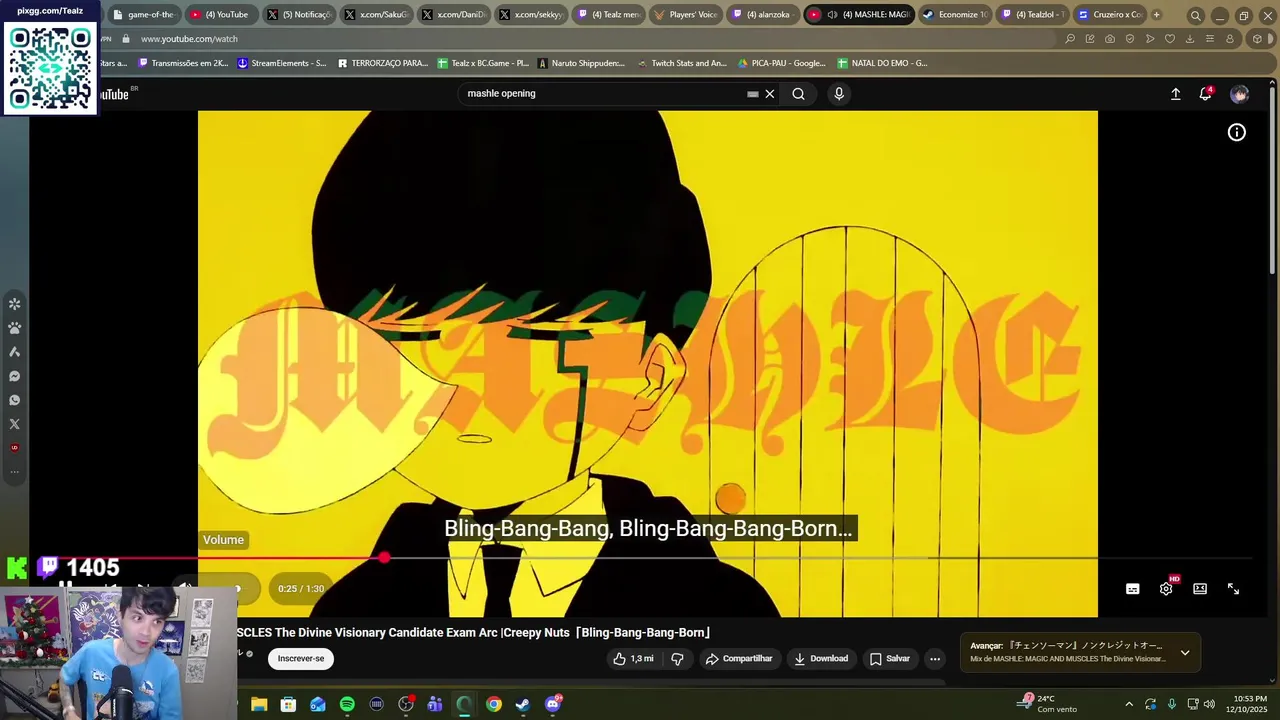Image resolution: width=1280 pixels, height=720 pixels.
Task: Open Discord from the taskbar
Action: click(553, 704)
